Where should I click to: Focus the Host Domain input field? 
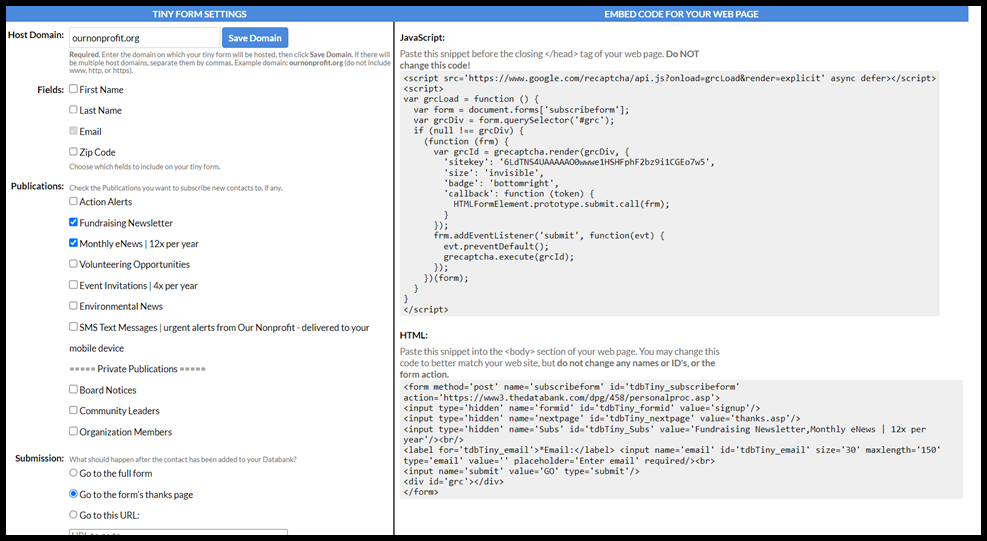[x=144, y=38]
